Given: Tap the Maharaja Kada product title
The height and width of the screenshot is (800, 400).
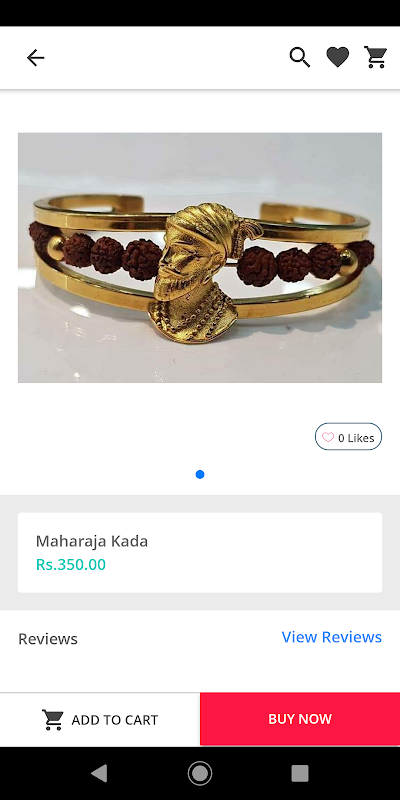Looking at the screenshot, I should [x=92, y=541].
